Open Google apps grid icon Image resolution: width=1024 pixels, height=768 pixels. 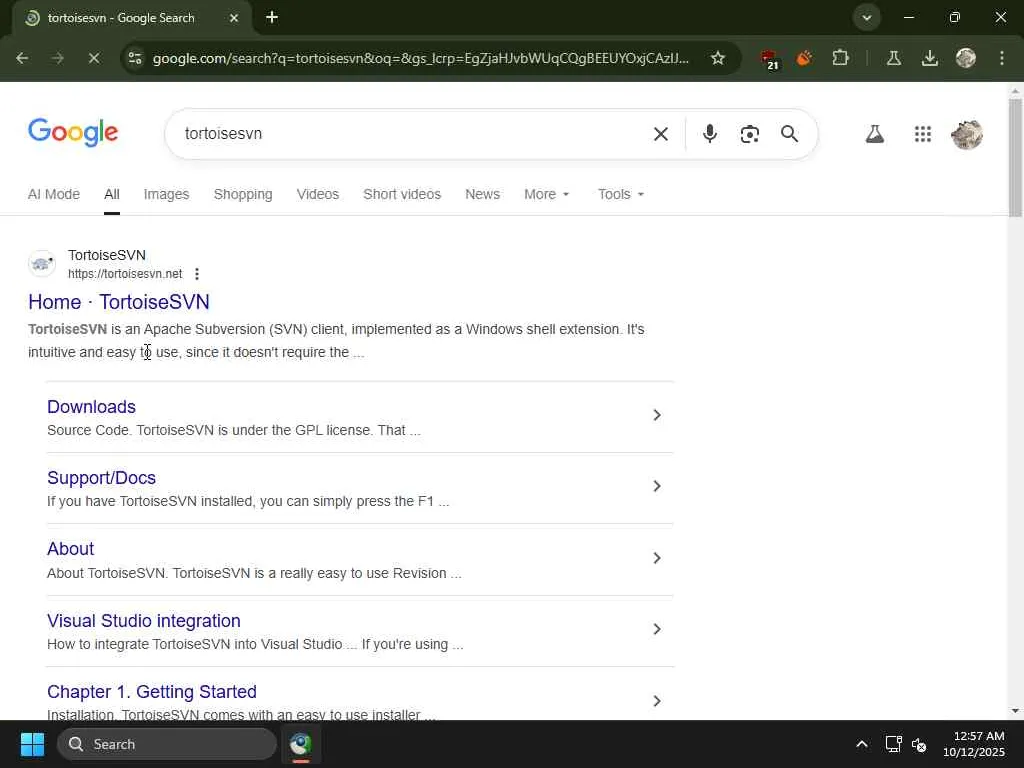click(x=923, y=135)
